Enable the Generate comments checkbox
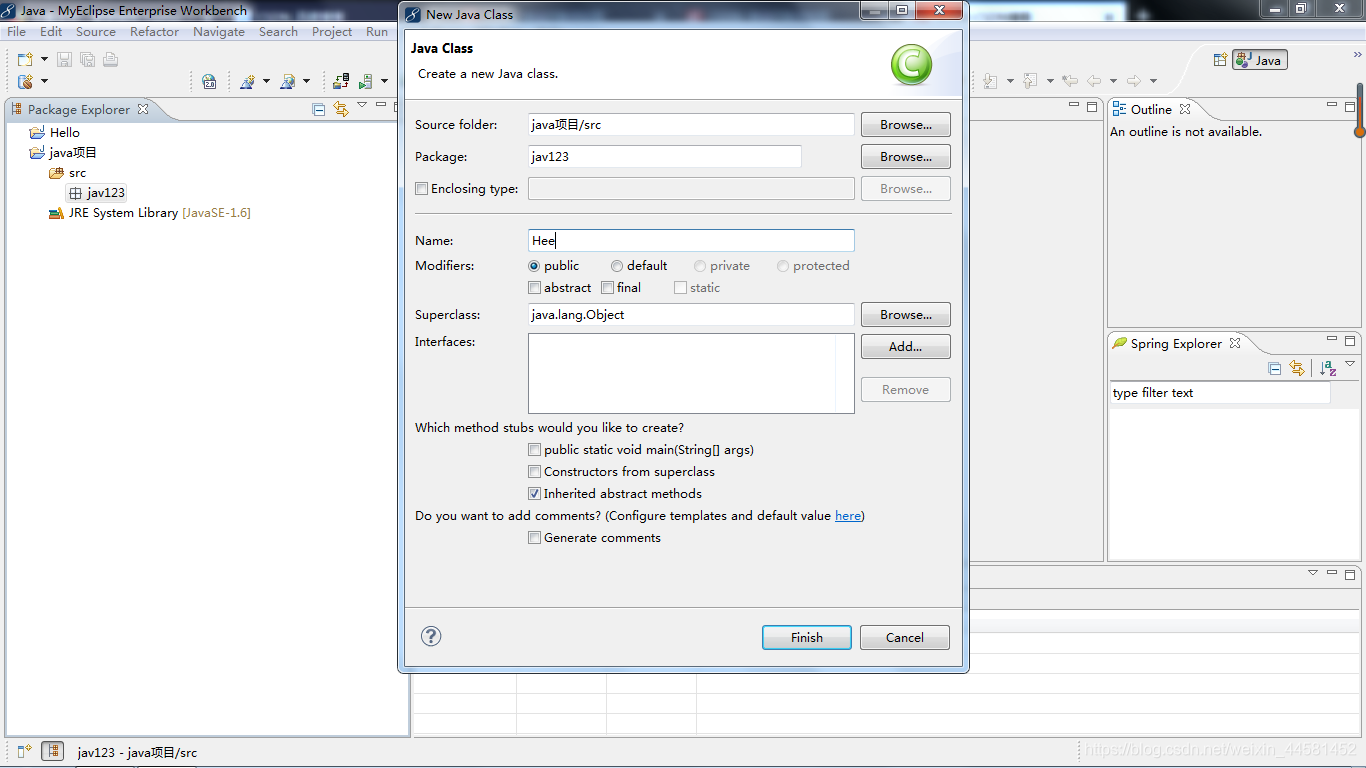The image size is (1366, 768). point(534,538)
